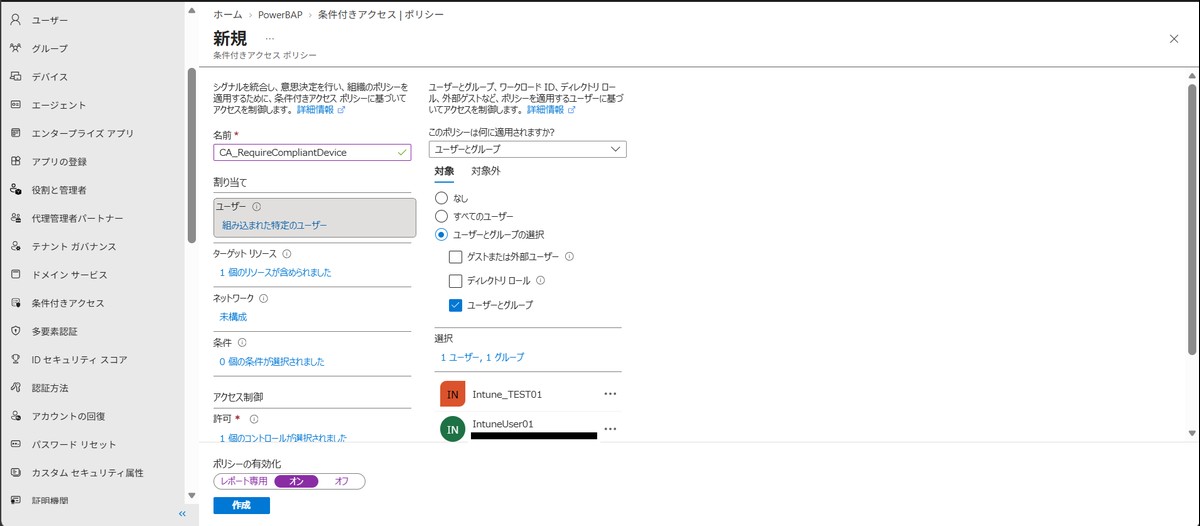This screenshot has width=1200, height=526.
Task: Open the グループ sidebar icon
Action: click(x=15, y=48)
